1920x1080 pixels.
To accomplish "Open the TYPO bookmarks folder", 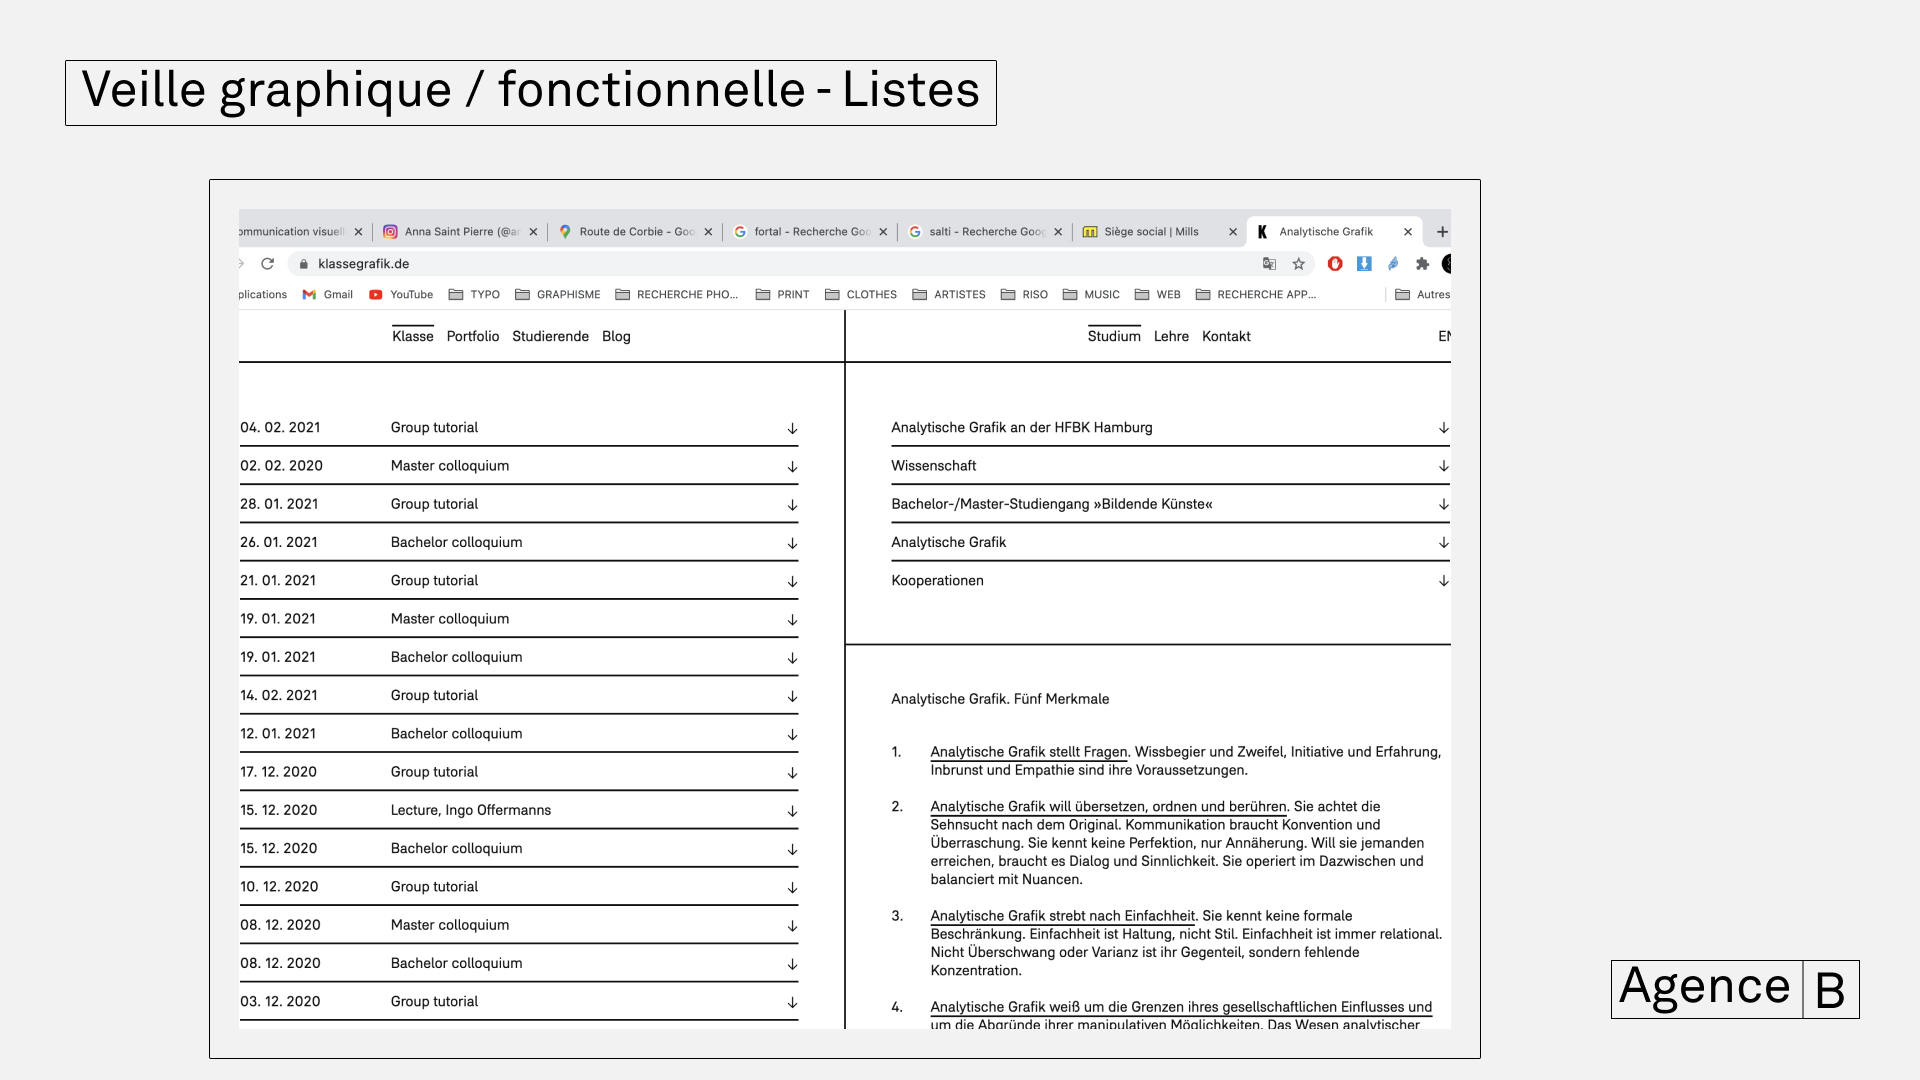I will tap(475, 295).
